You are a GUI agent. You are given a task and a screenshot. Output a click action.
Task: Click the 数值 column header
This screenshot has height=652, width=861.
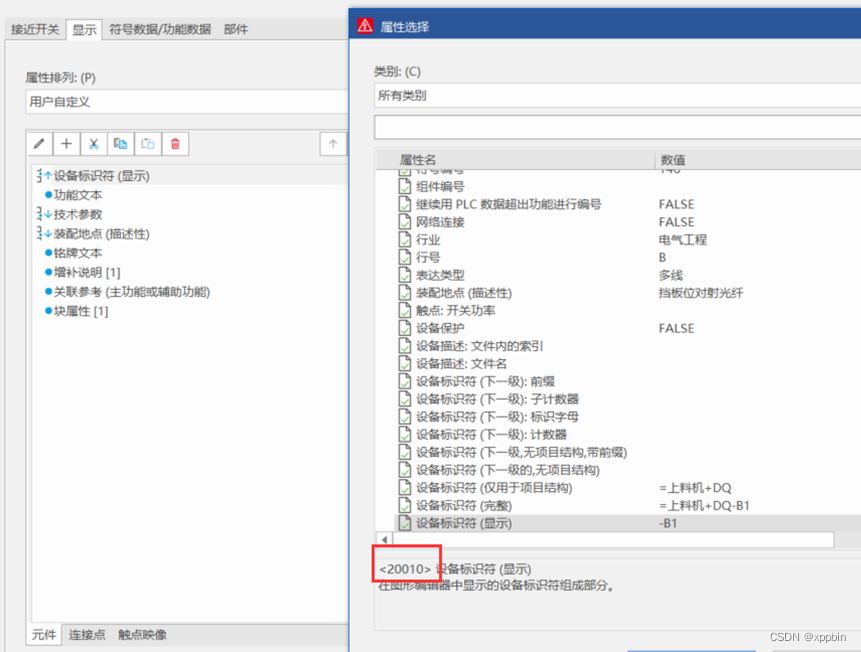(673, 160)
